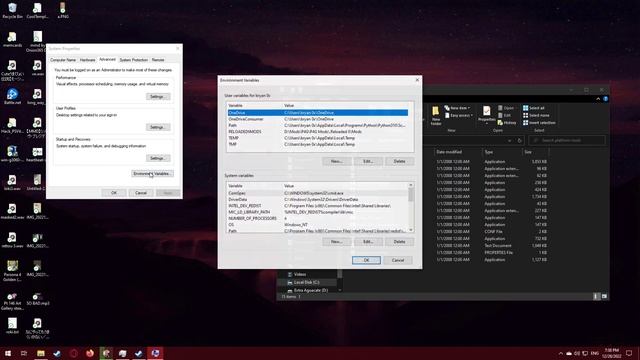Click the Environment Variables button

pos(152,173)
